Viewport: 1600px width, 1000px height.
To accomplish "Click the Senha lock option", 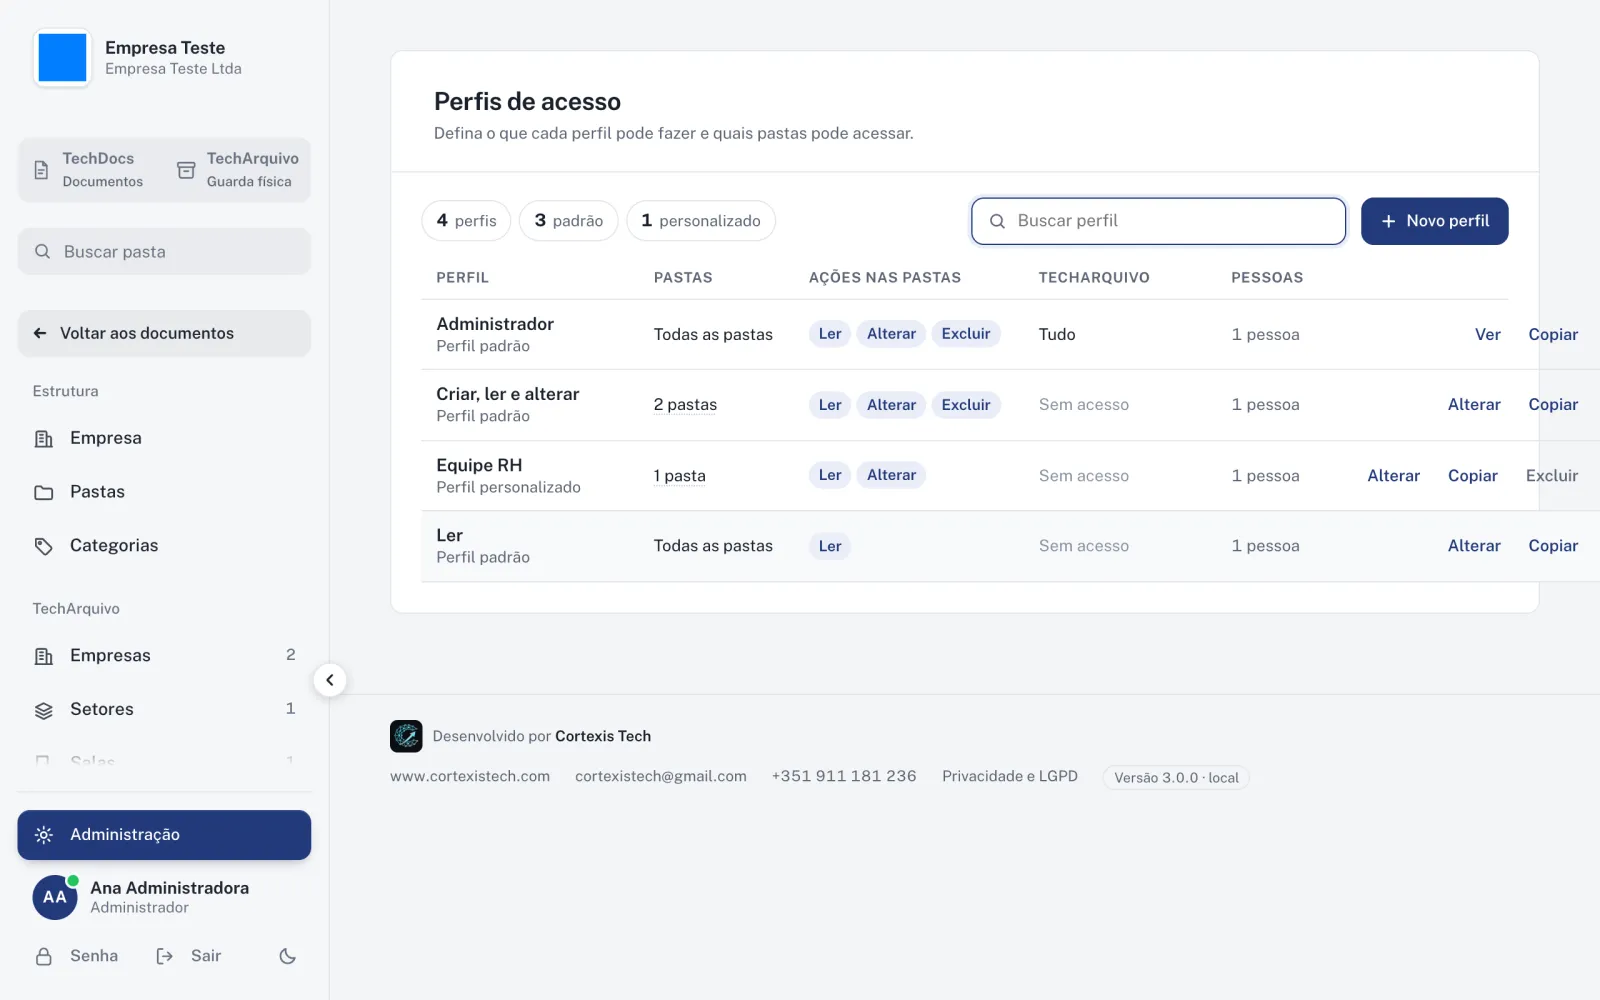I will coord(77,956).
